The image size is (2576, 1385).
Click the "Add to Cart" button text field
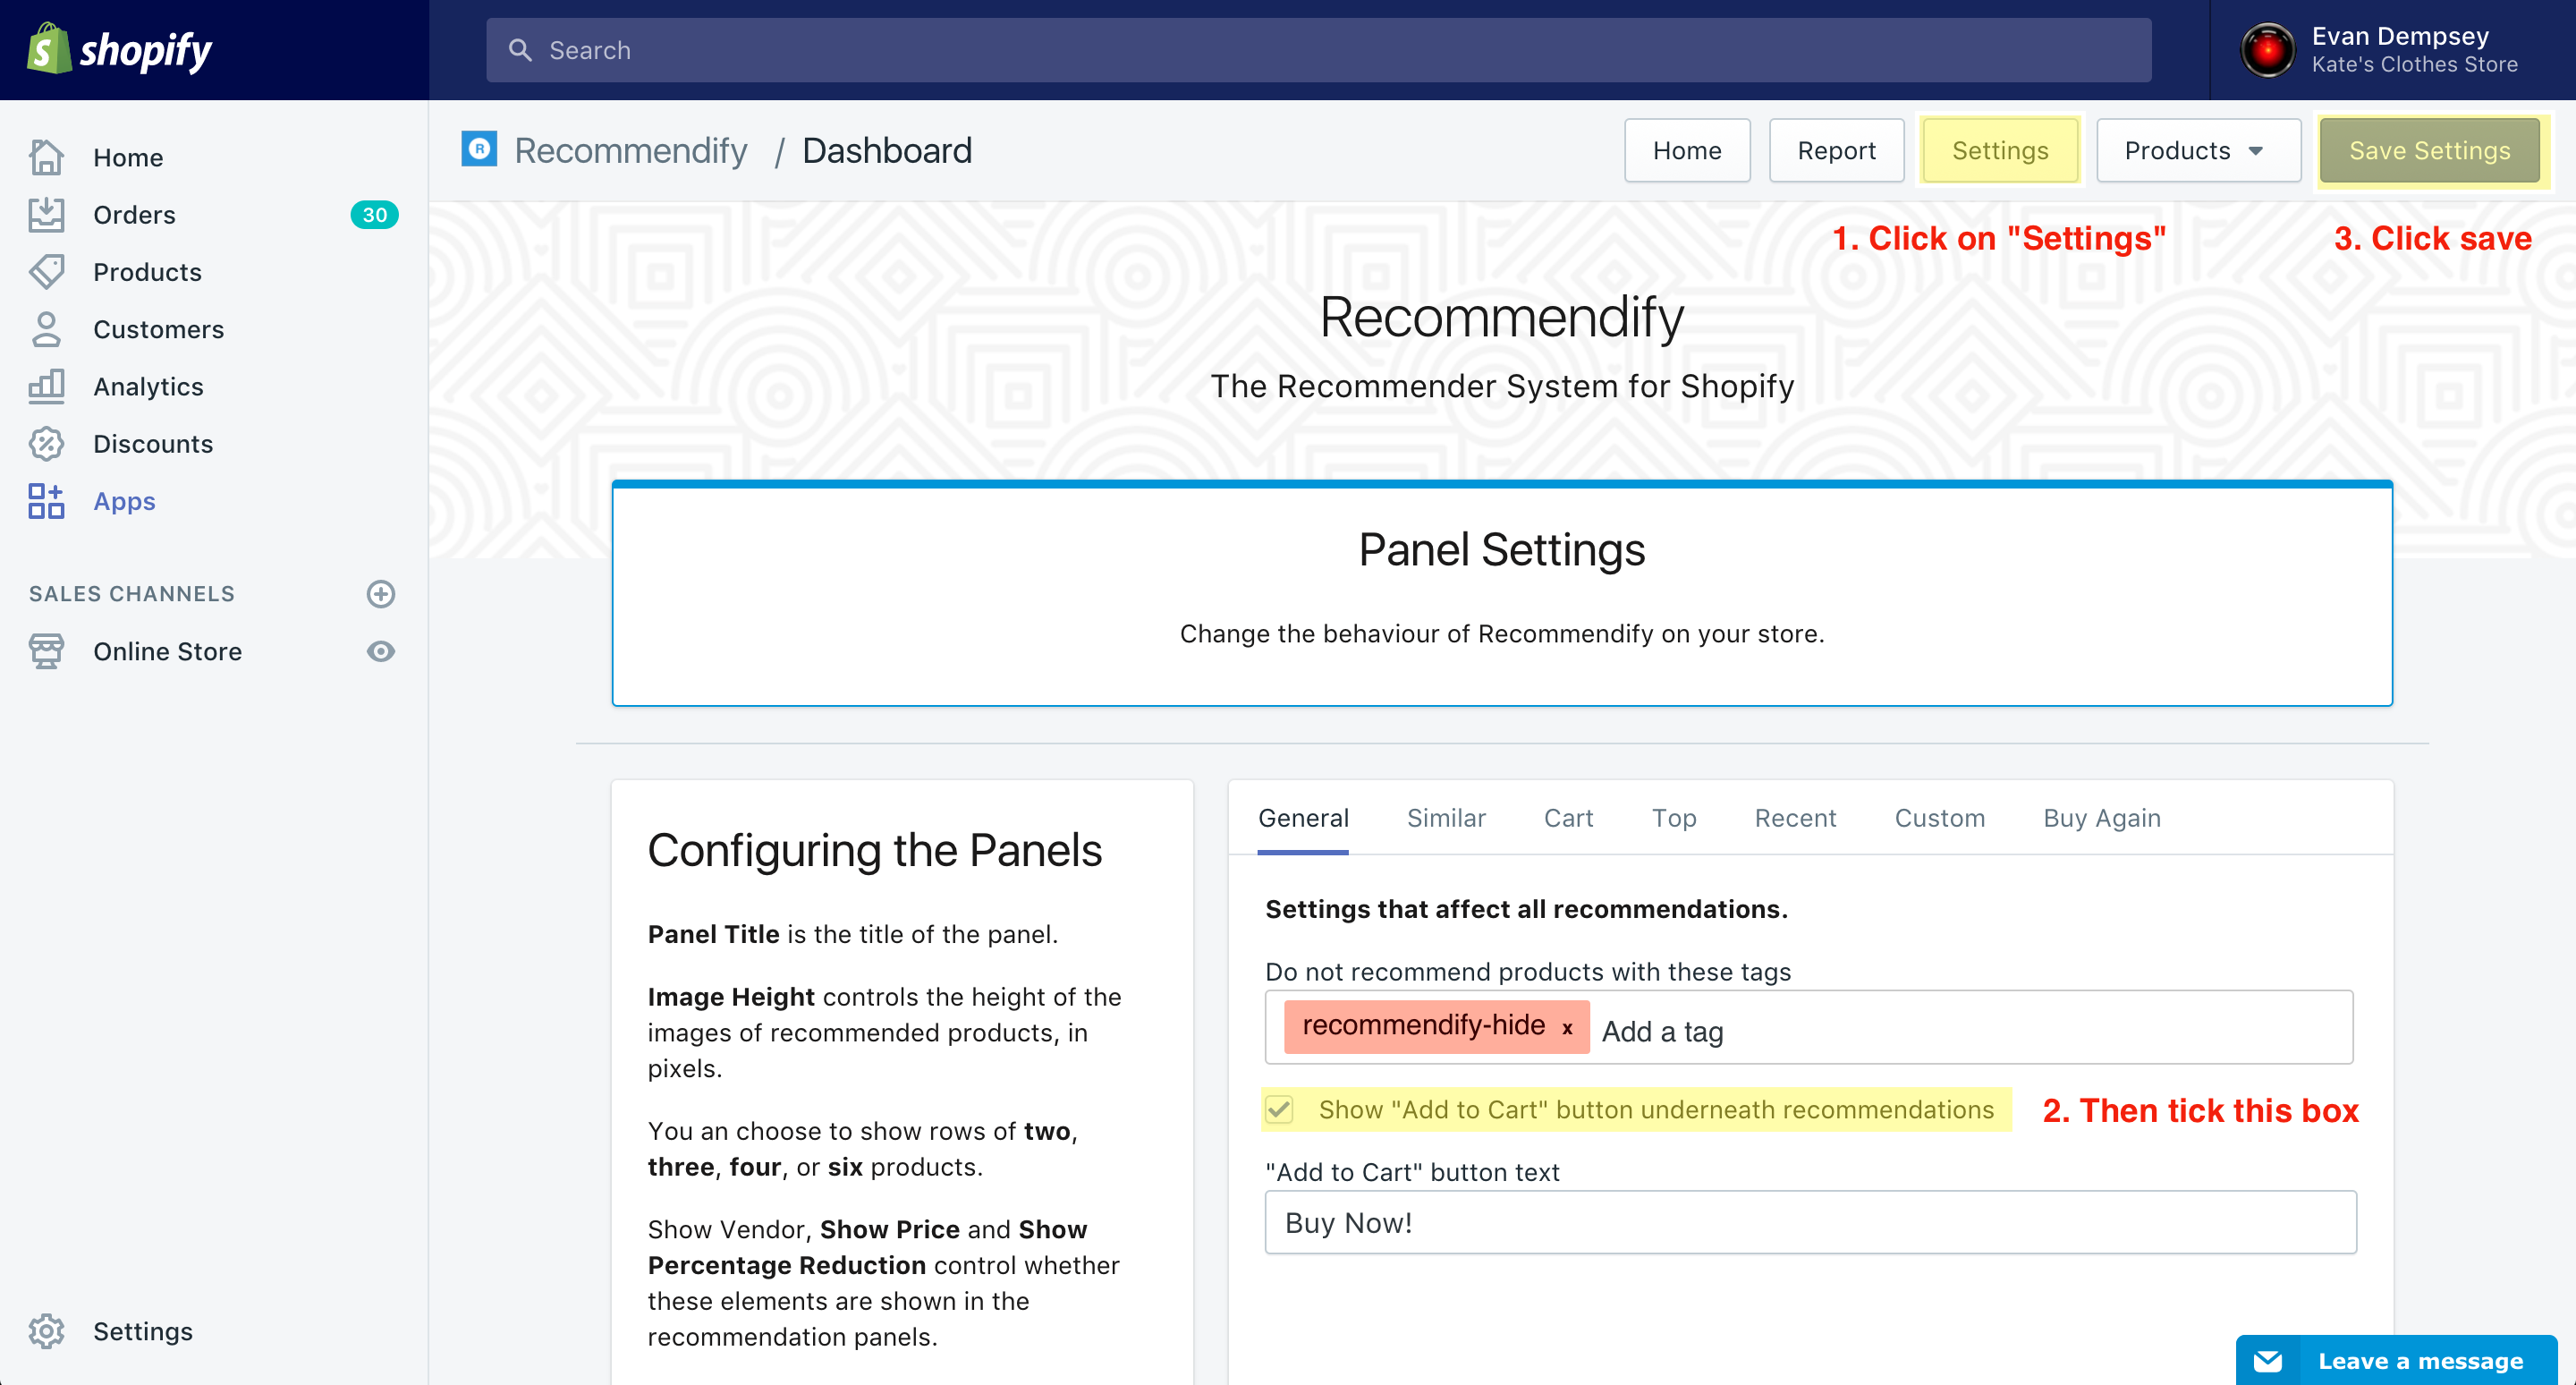click(x=1810, y=1222)
